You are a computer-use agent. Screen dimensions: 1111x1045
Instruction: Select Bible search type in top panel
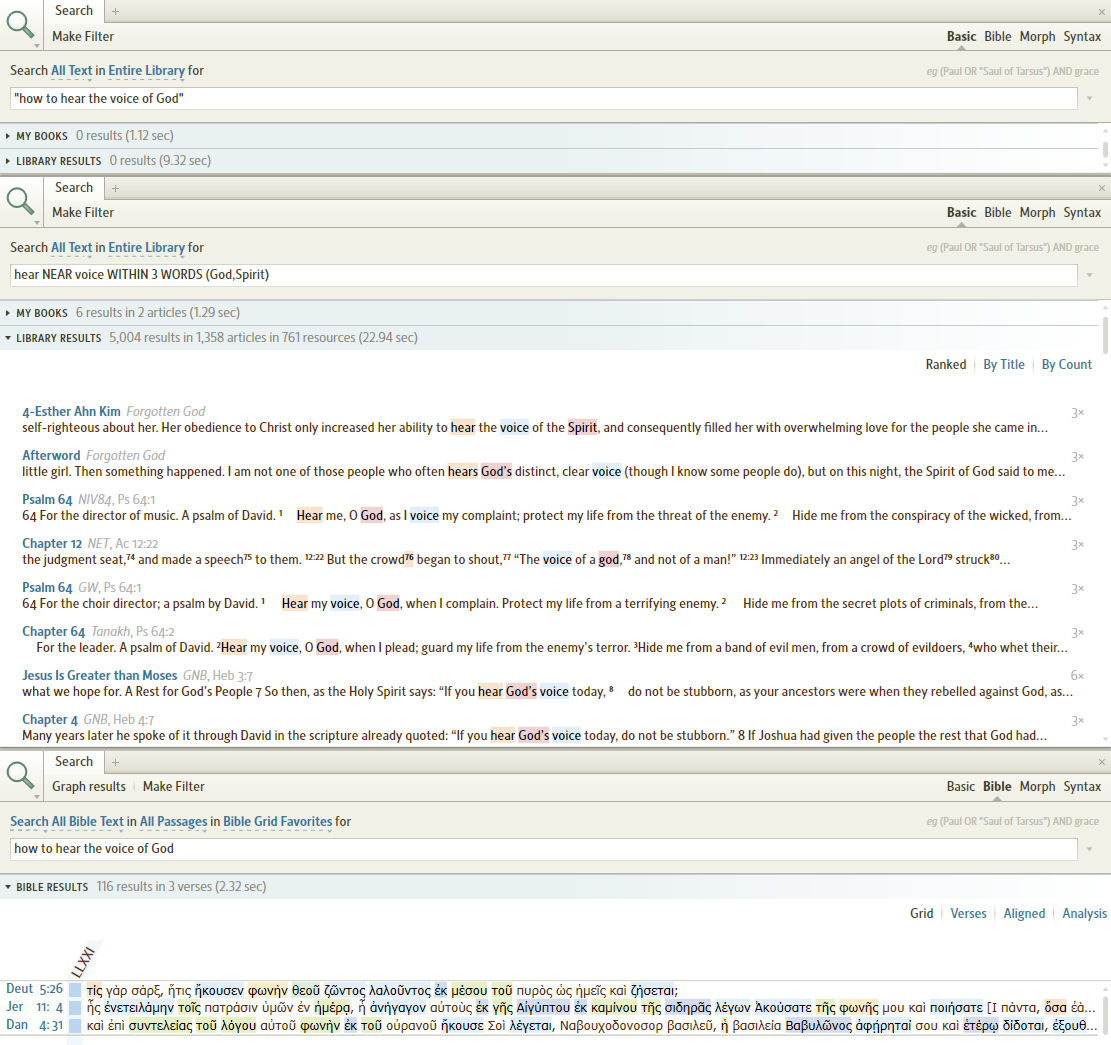click(998, 37)
